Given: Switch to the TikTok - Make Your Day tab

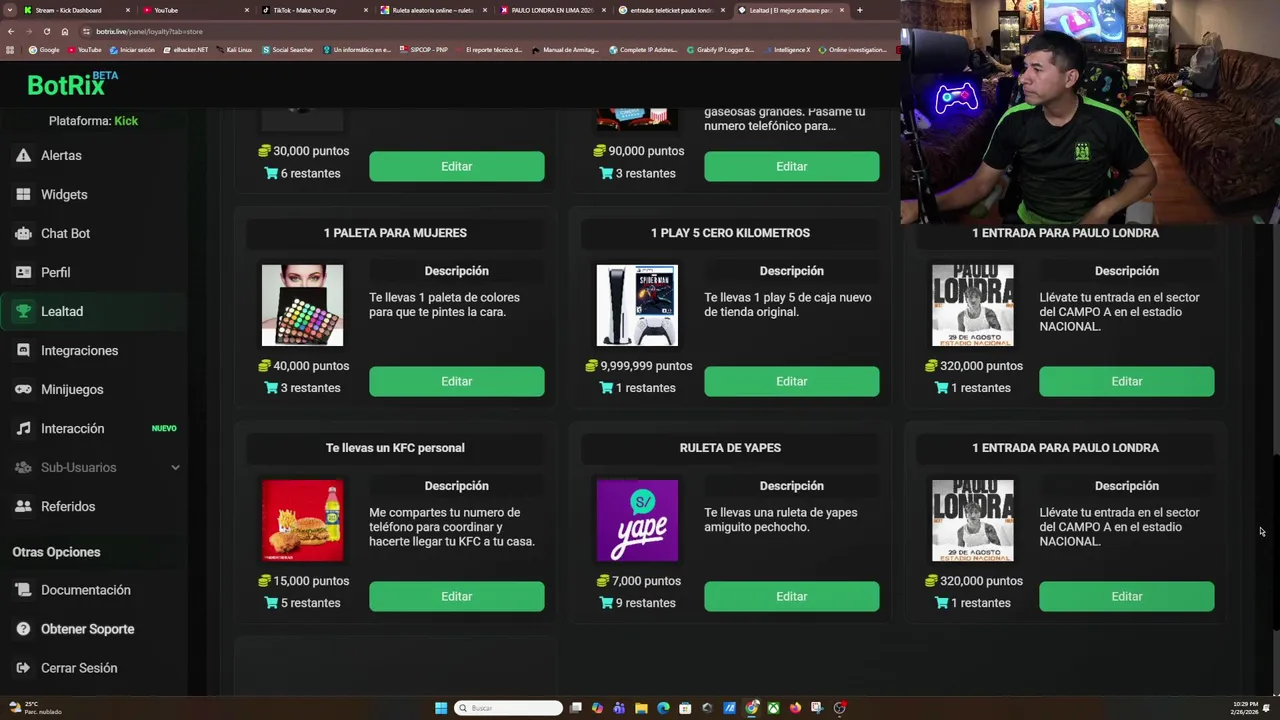Looking at the screenshot, I should [x=313, y=10].
